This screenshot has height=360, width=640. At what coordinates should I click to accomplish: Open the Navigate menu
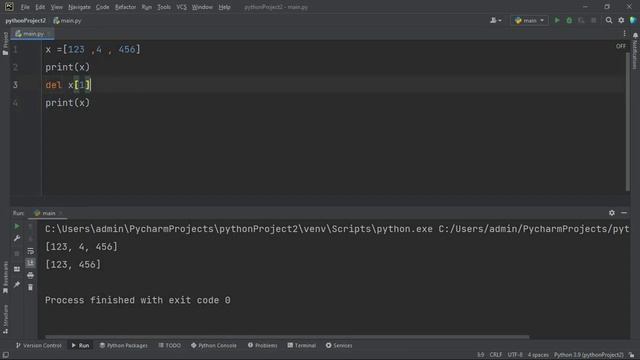79,7
